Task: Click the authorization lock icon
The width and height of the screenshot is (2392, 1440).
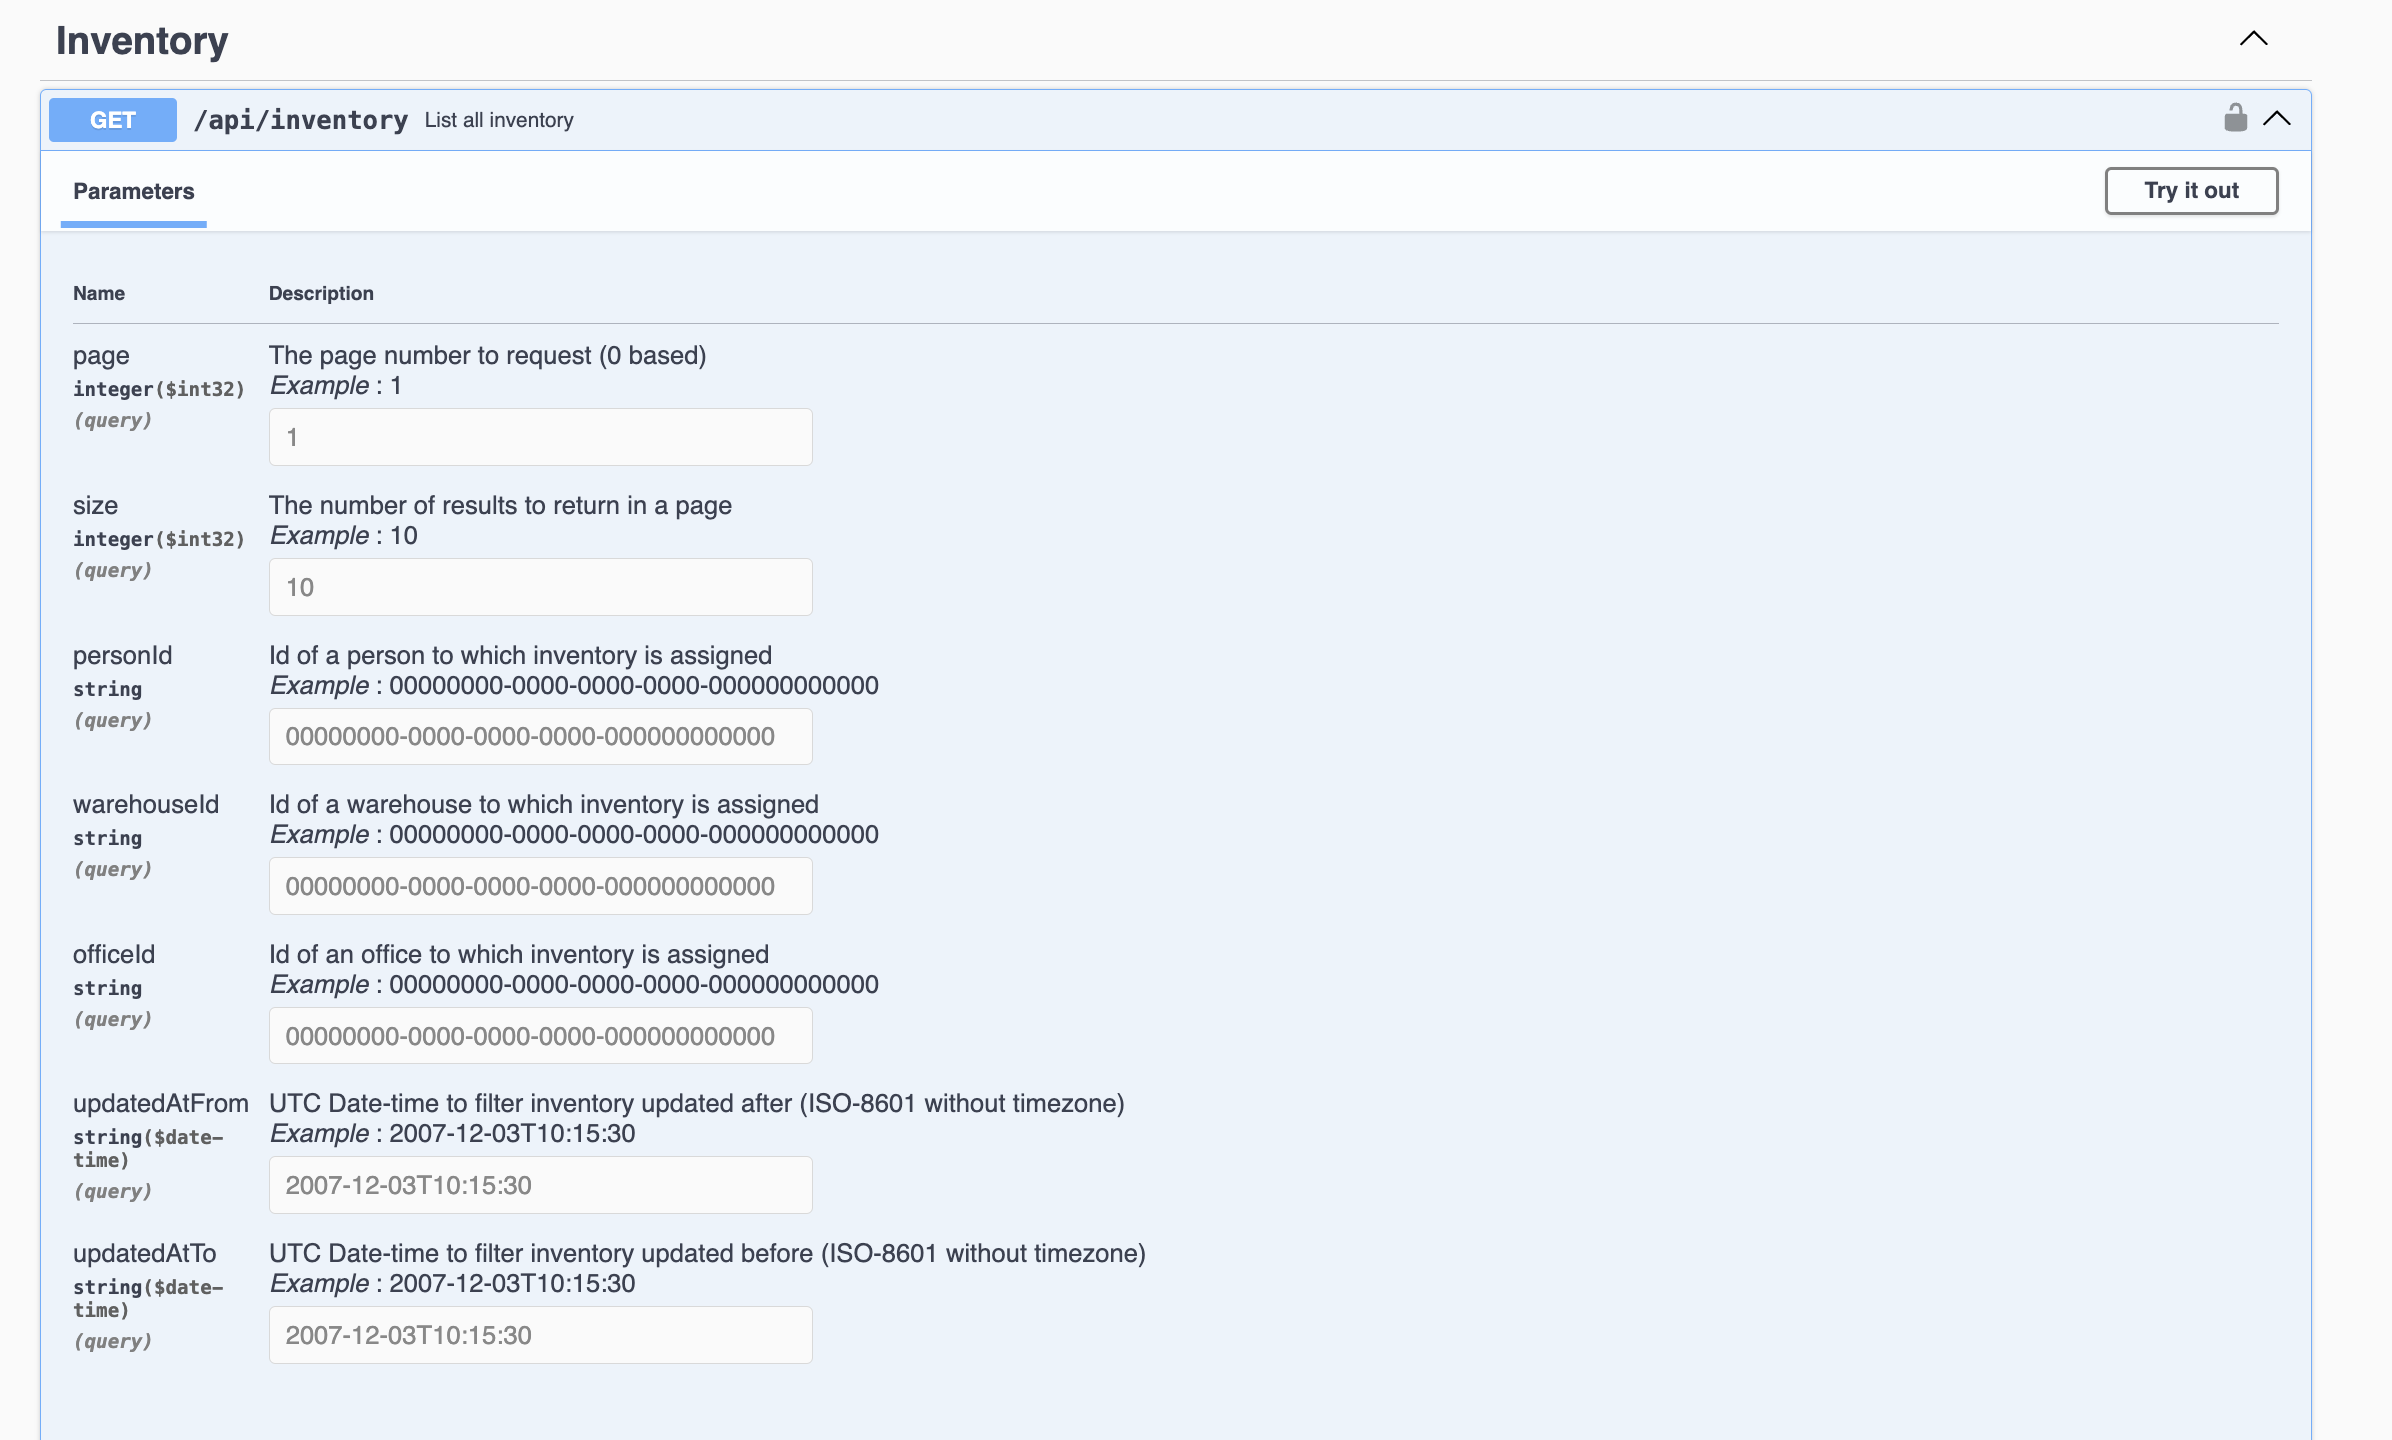Action: click(2235, 118)
